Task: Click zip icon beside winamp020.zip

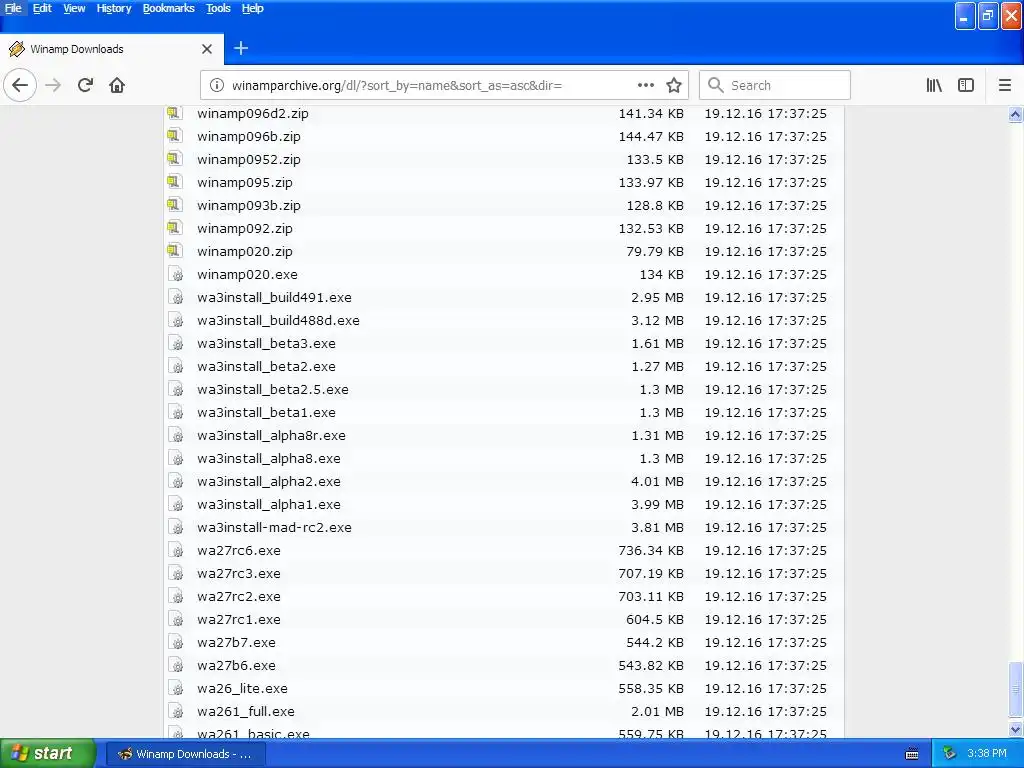Action: 174,251
